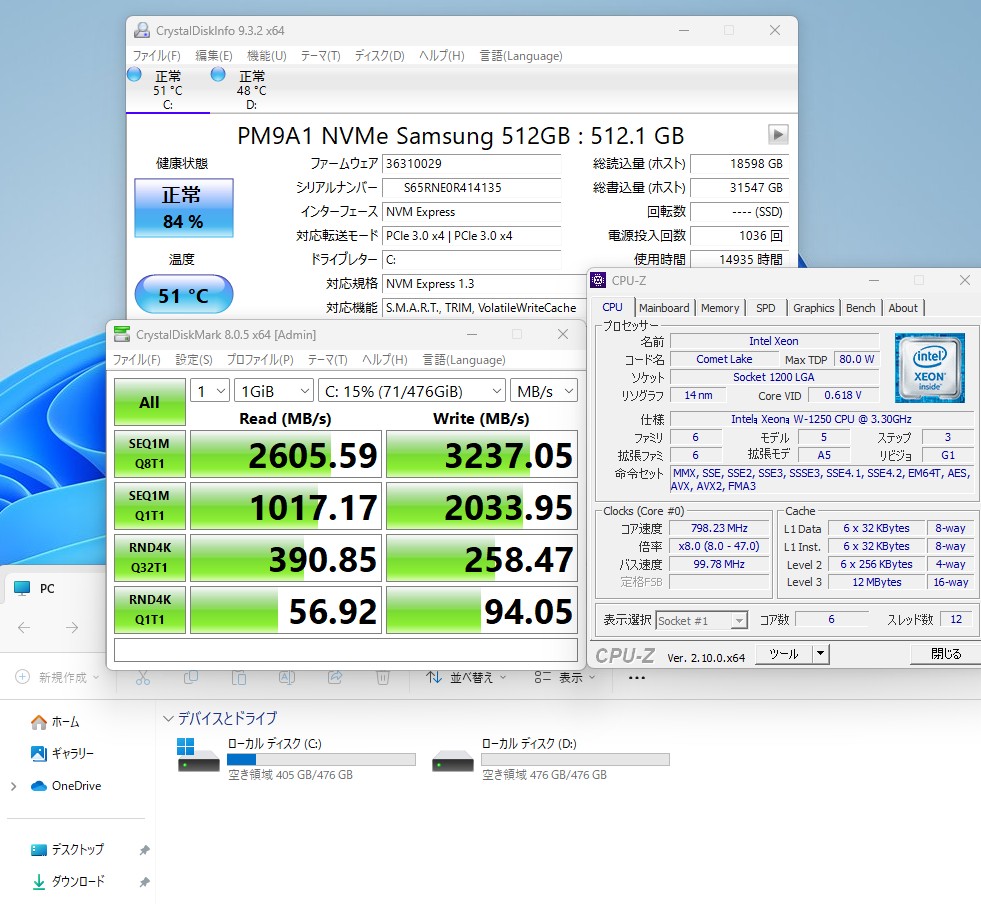This screenshot has height=904, width=981.
Task: Click the Explorer back arrow
Action: click(x=24, y=627)
